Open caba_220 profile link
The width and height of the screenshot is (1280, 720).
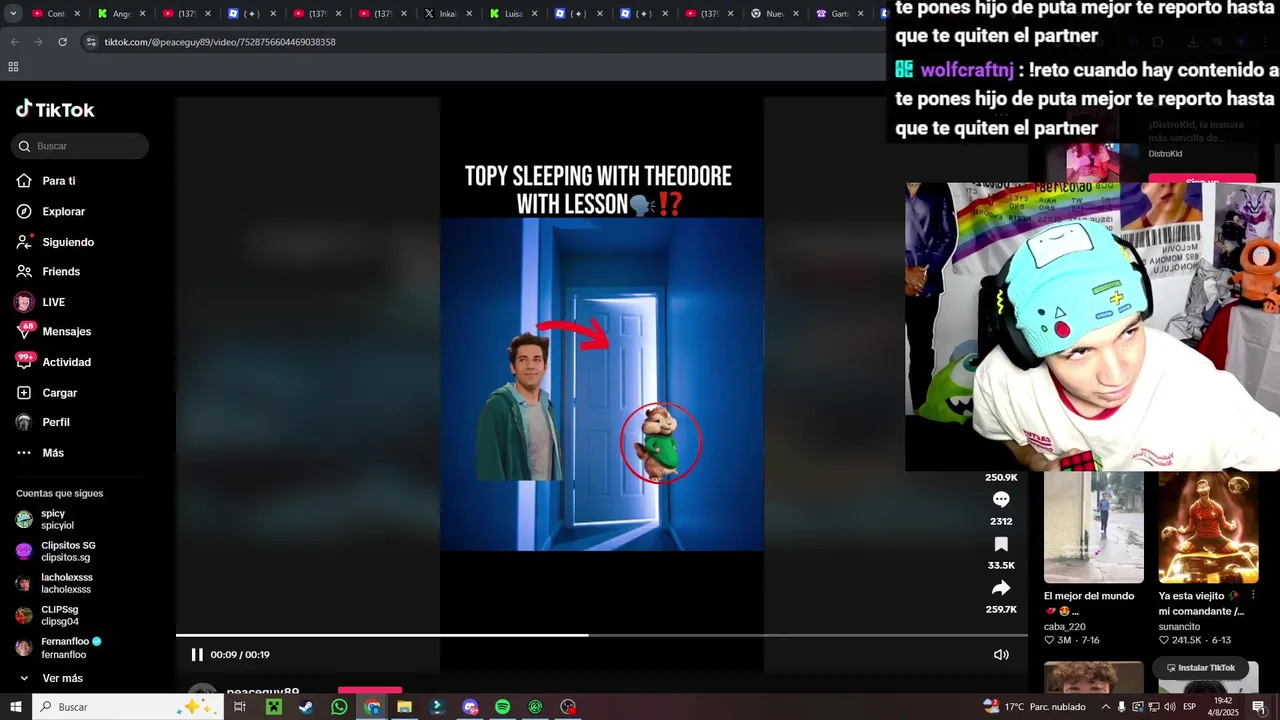[x=1065, y=627]
